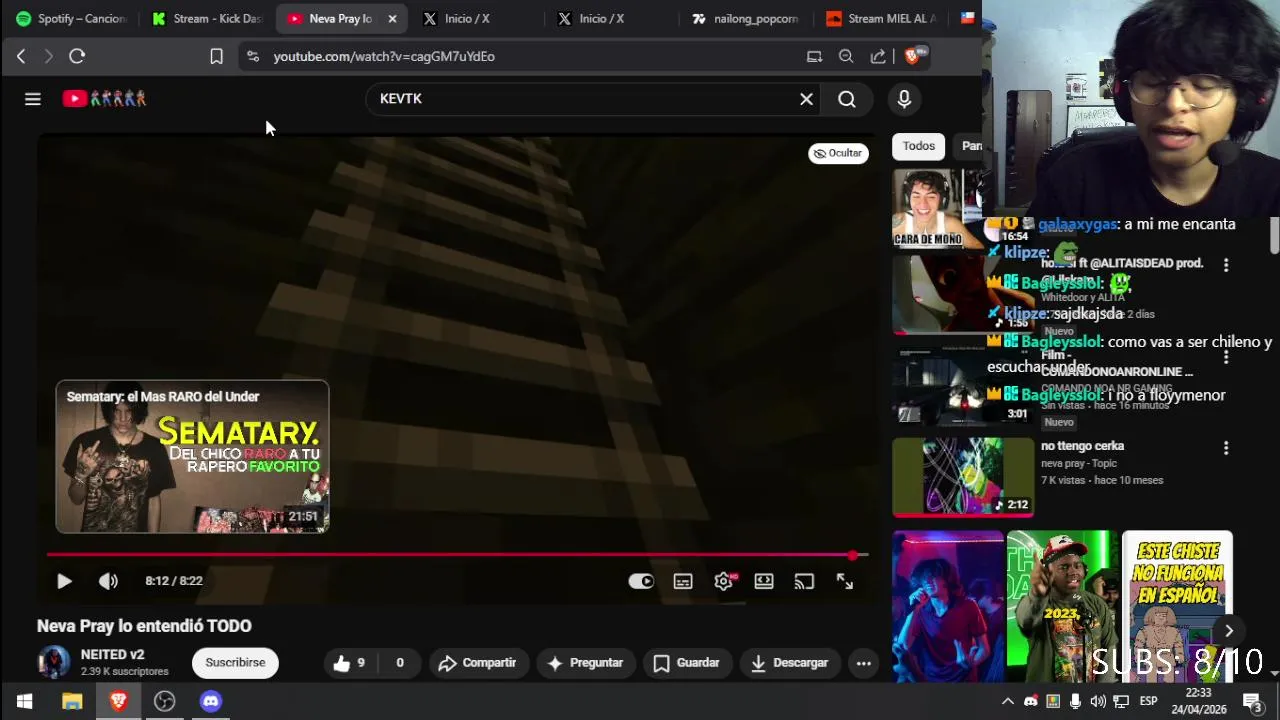Share the video via Compartir
The image size is (1280, 720).
[x=477, y=663]
